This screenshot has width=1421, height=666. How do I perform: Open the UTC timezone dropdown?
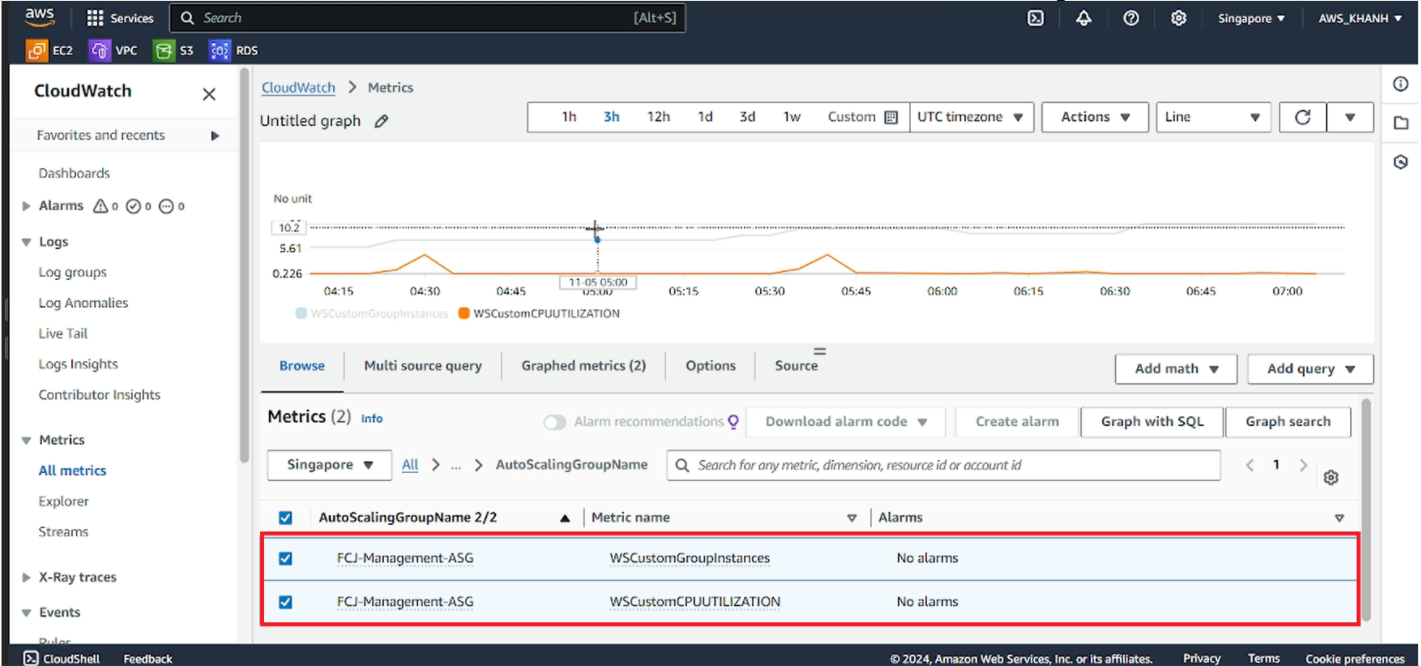click(971, 117)
